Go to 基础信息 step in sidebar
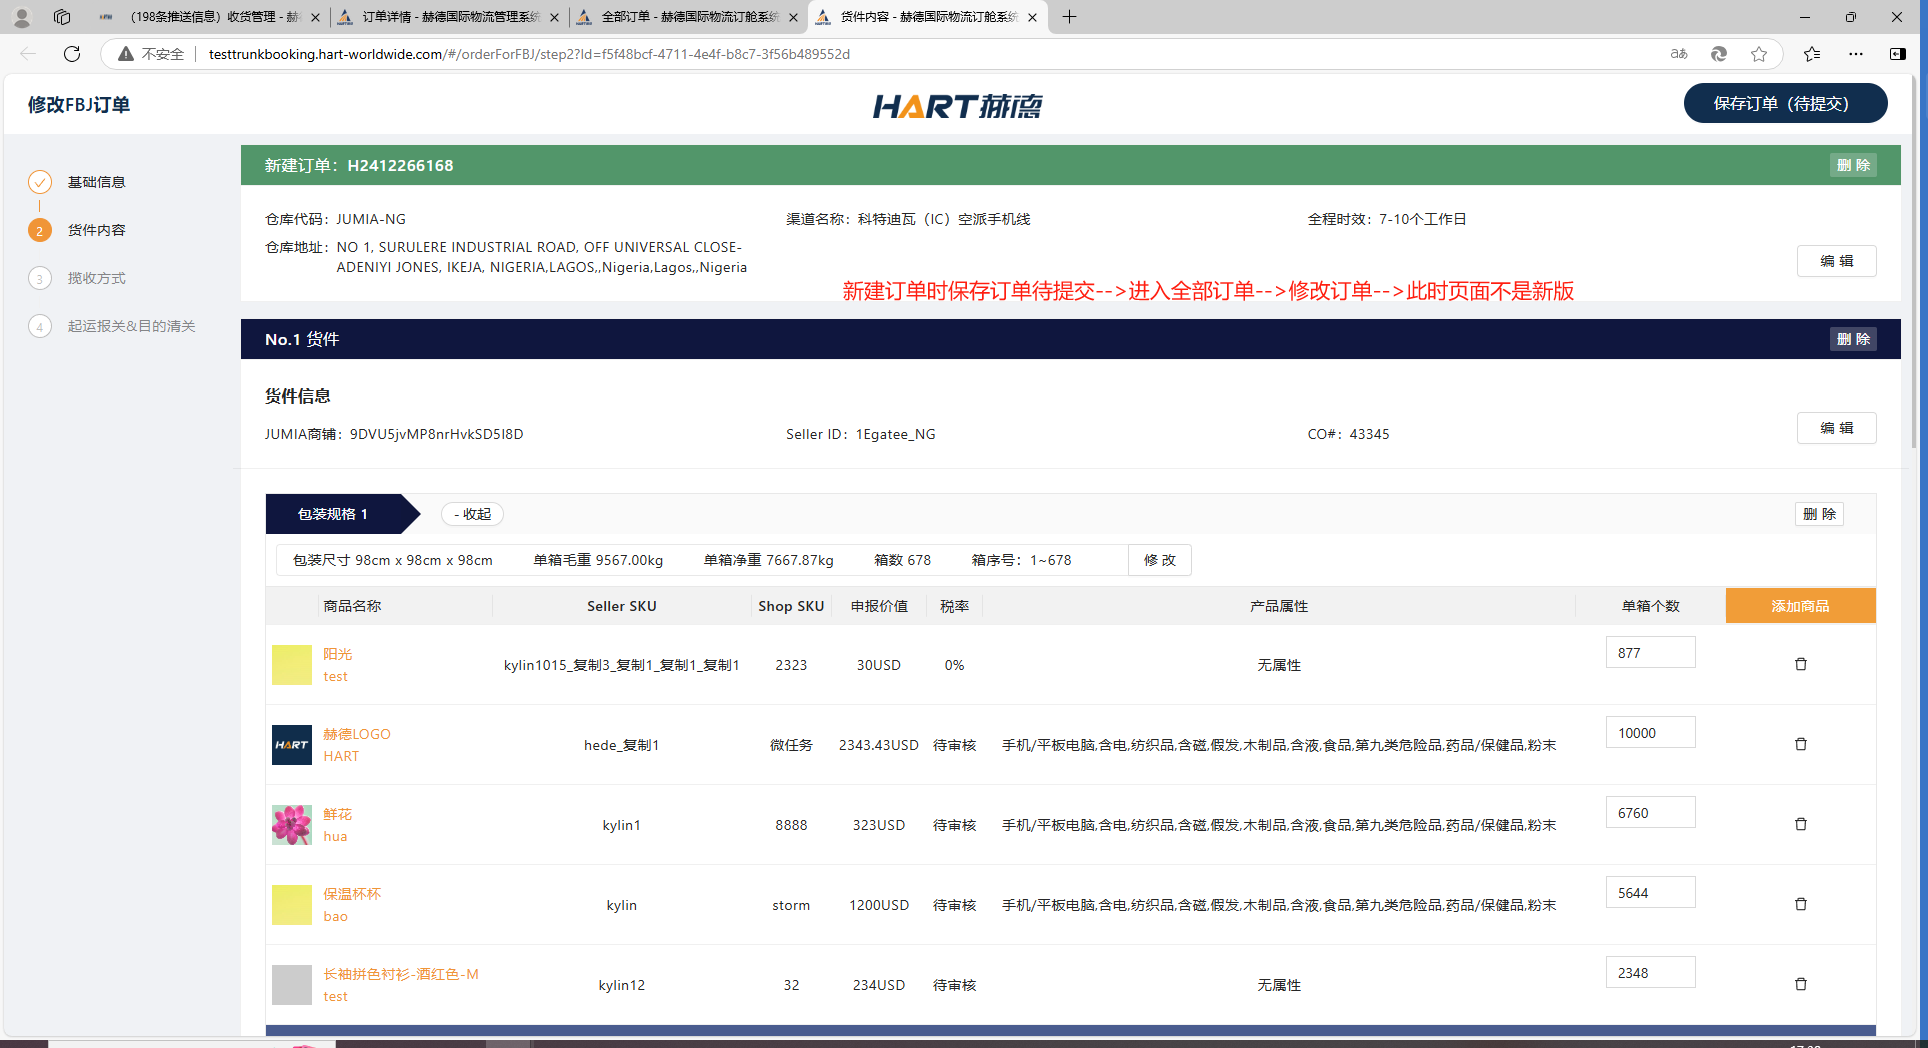Viewport: 1928px width, 1048px height. point(96,182)
